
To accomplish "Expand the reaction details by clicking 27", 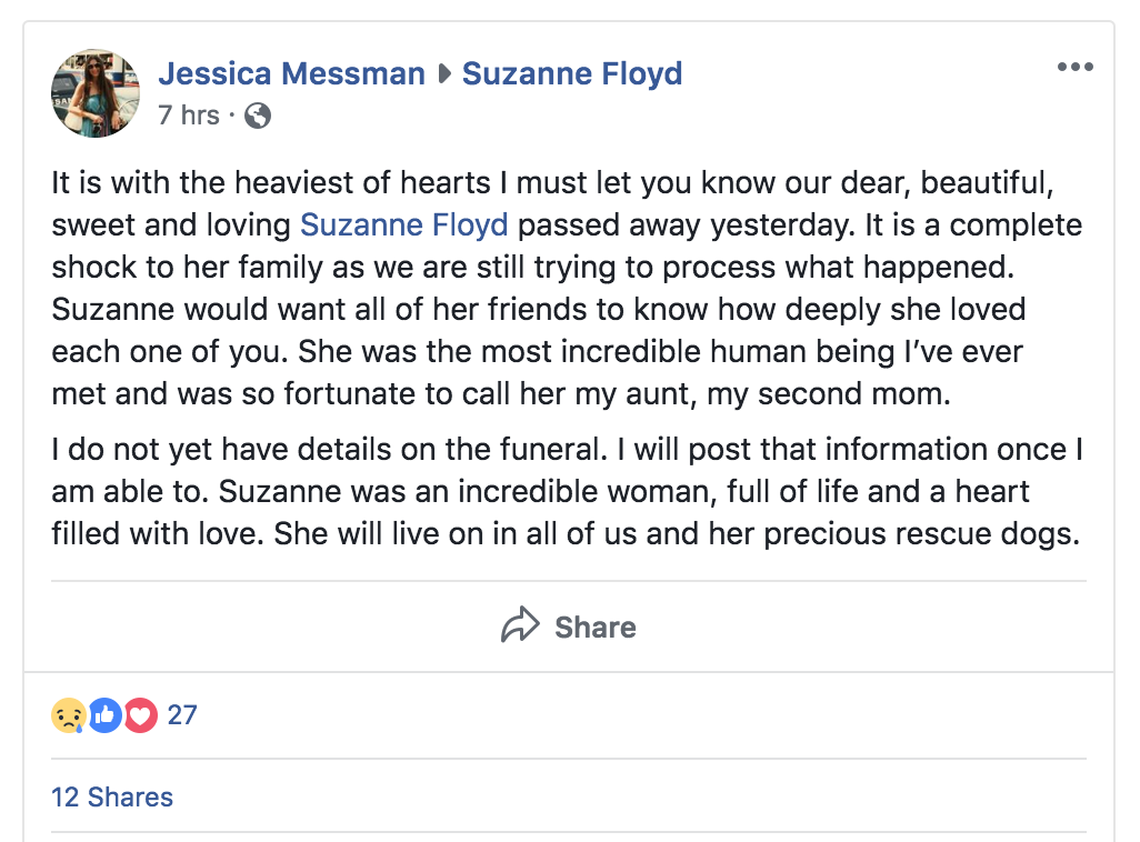I will pyautogui.click(x=181, y=715).
